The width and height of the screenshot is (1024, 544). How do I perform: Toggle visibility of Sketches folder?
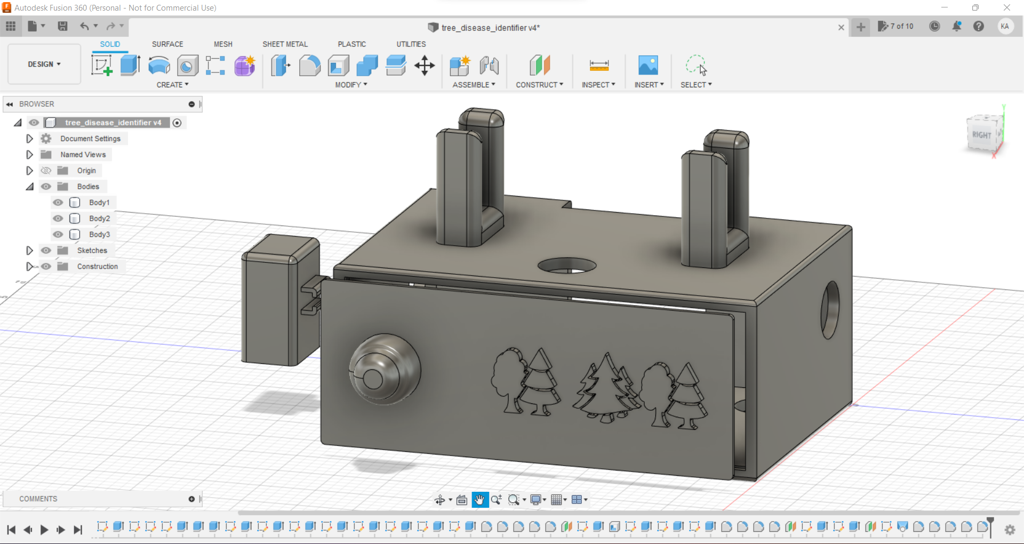pos(46,251)
